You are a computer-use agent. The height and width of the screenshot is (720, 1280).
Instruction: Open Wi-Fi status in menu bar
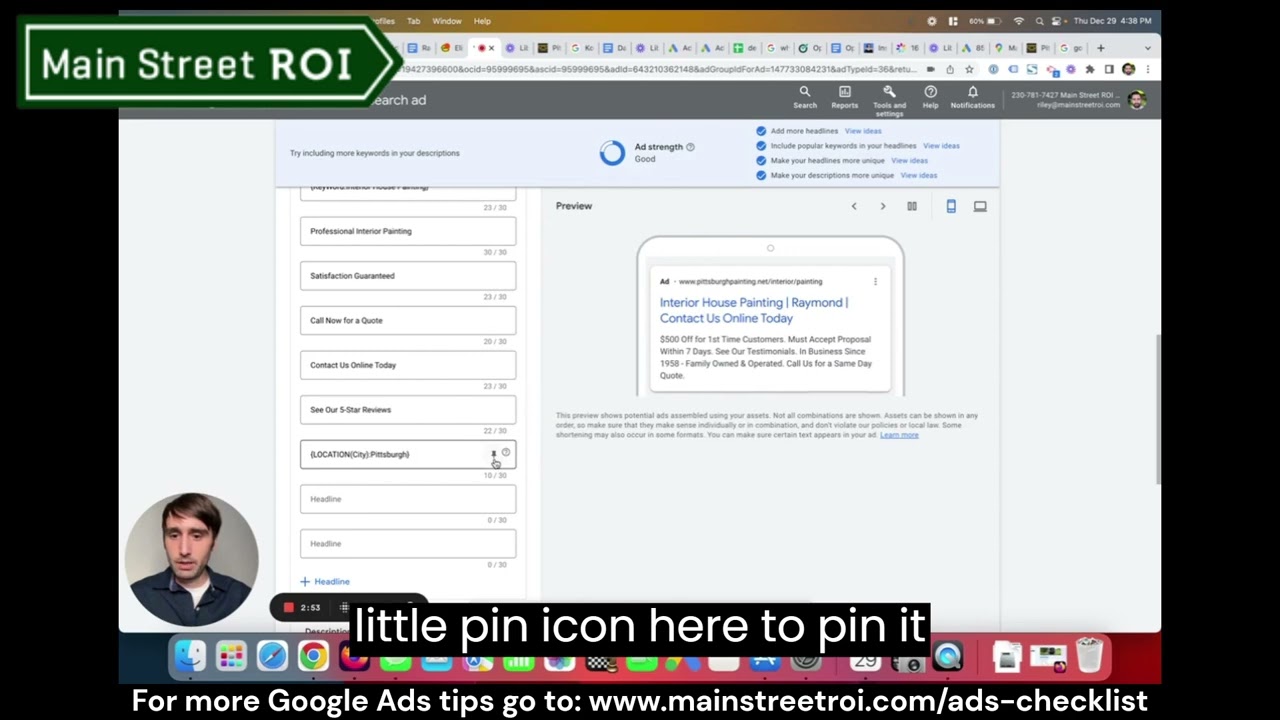coord(1019,21)
